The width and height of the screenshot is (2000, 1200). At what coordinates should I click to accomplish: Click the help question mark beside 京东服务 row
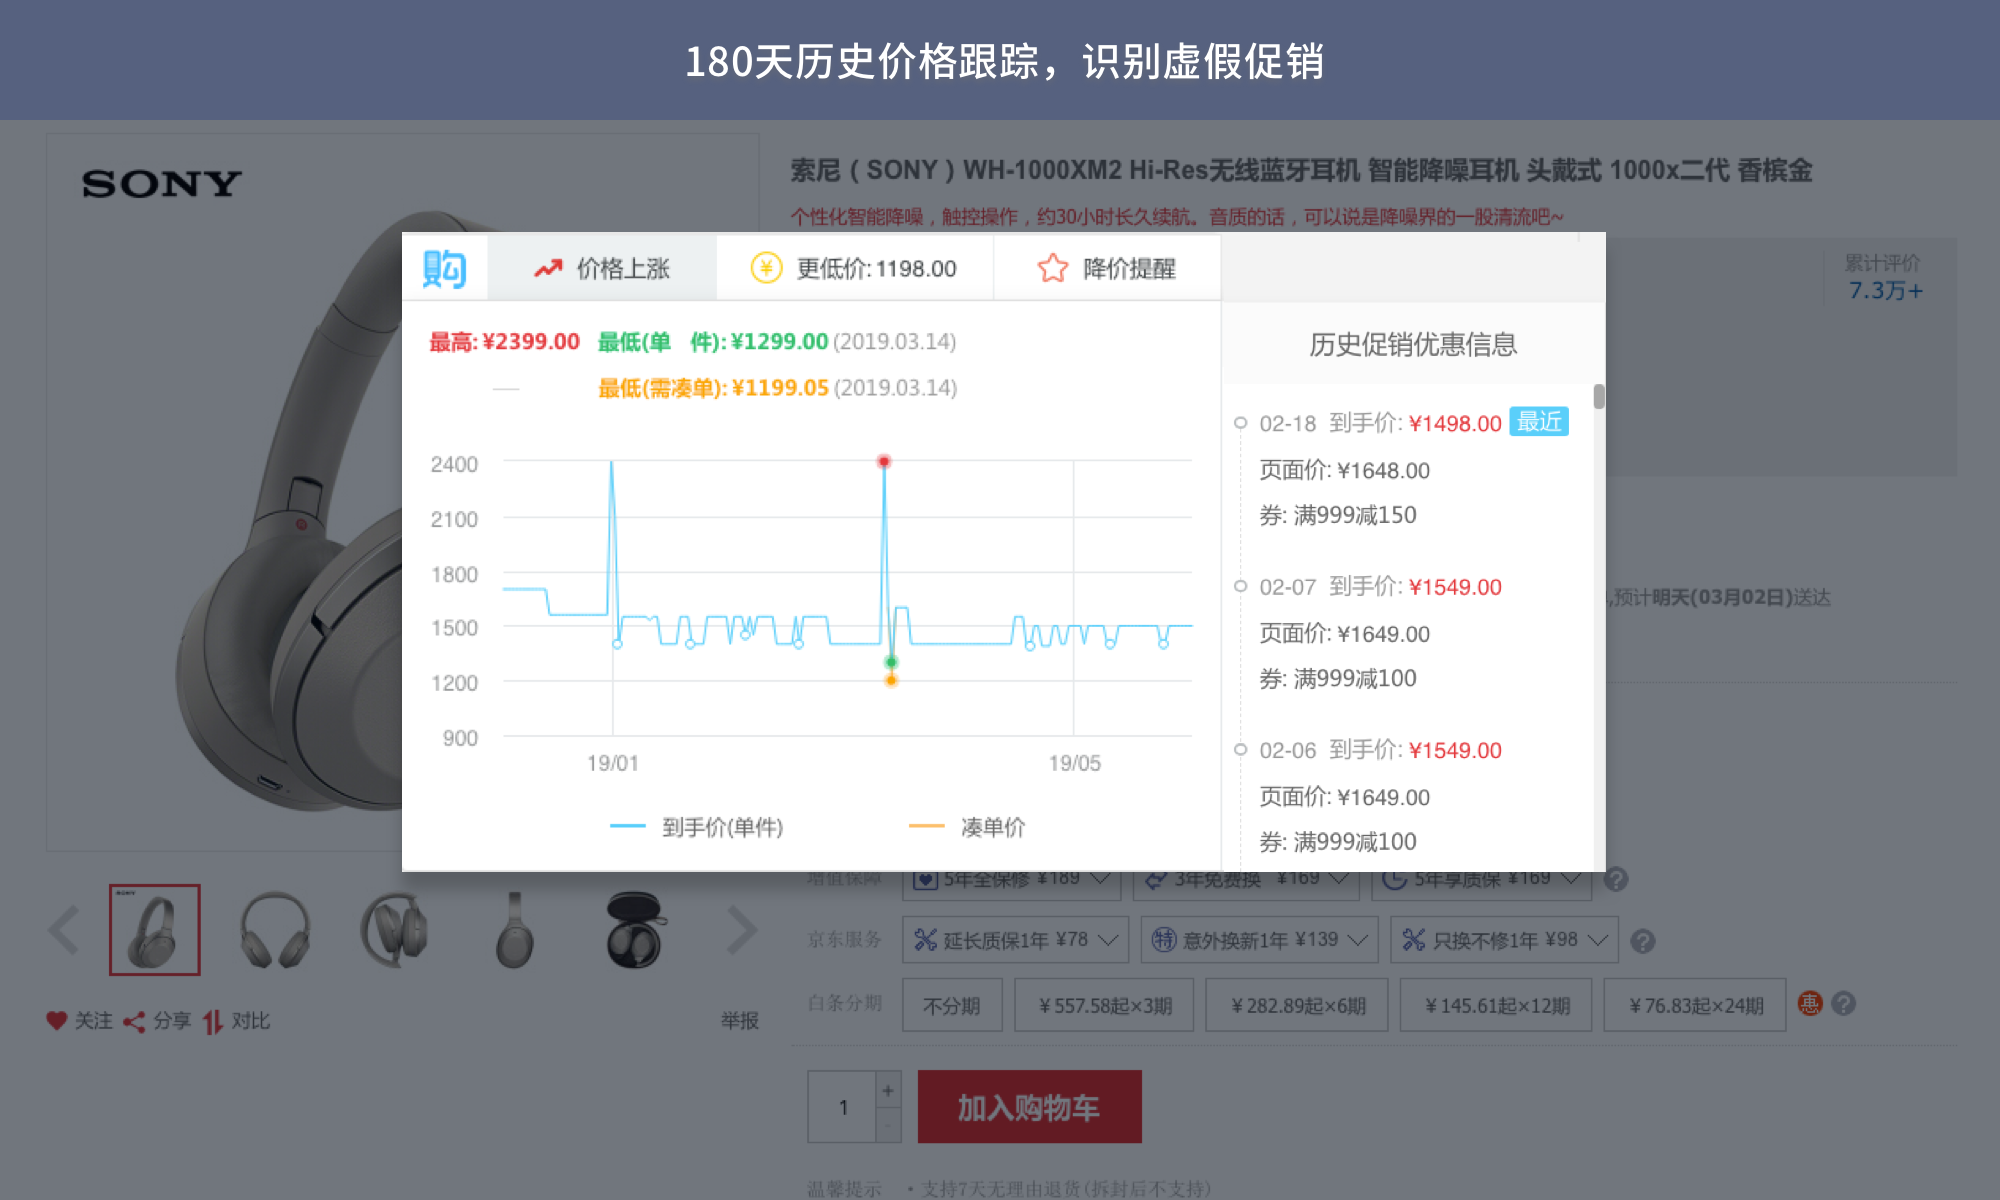[x=1643, y=940]
